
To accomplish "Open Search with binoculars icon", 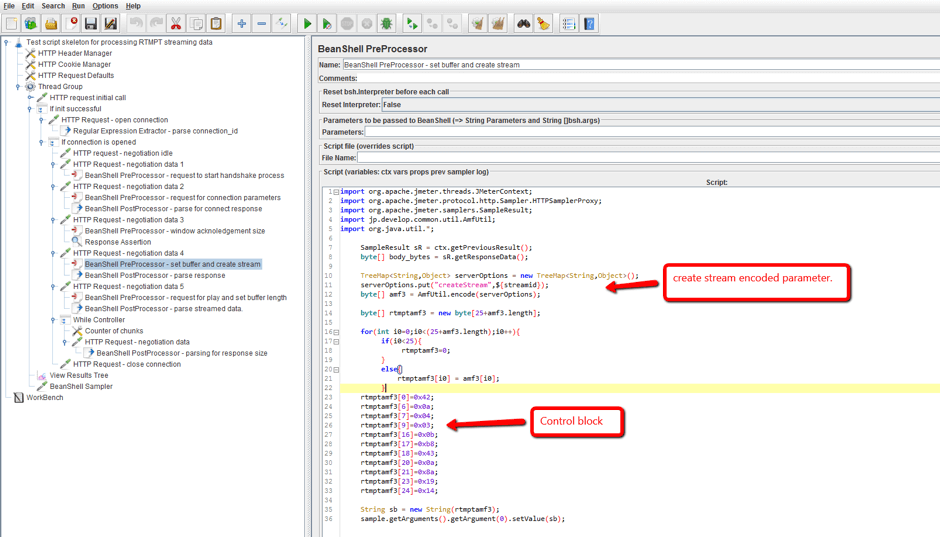I will click(523, 24).
